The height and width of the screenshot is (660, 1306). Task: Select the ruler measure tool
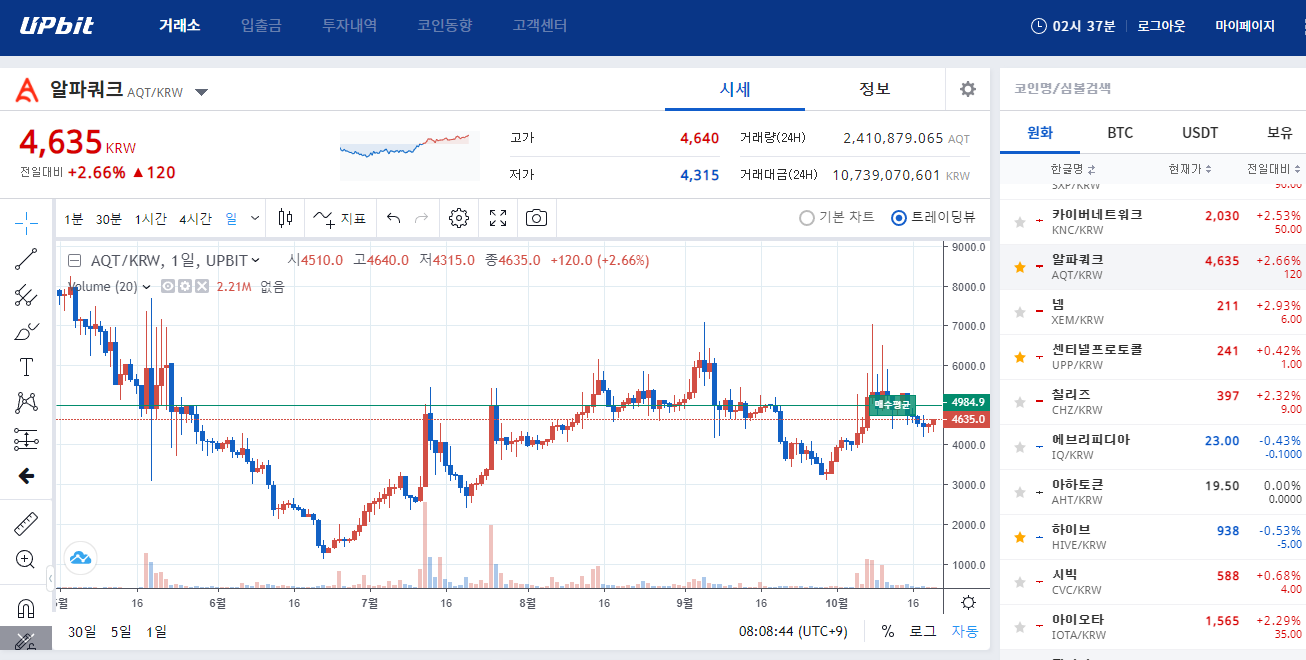pyautogui.click(x=27, y=523)
